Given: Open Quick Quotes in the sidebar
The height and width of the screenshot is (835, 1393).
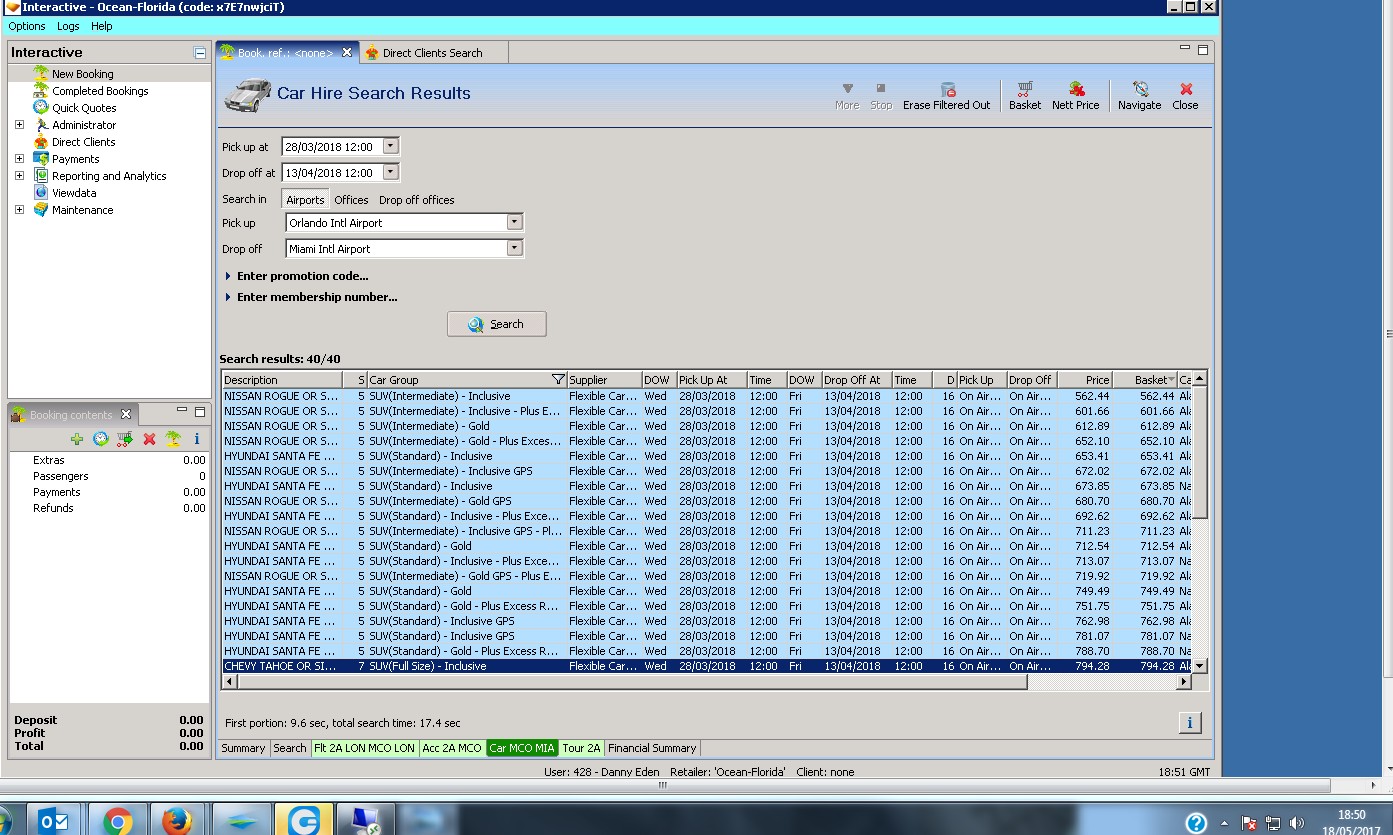Looking at the screenshot, I should 84,108.
